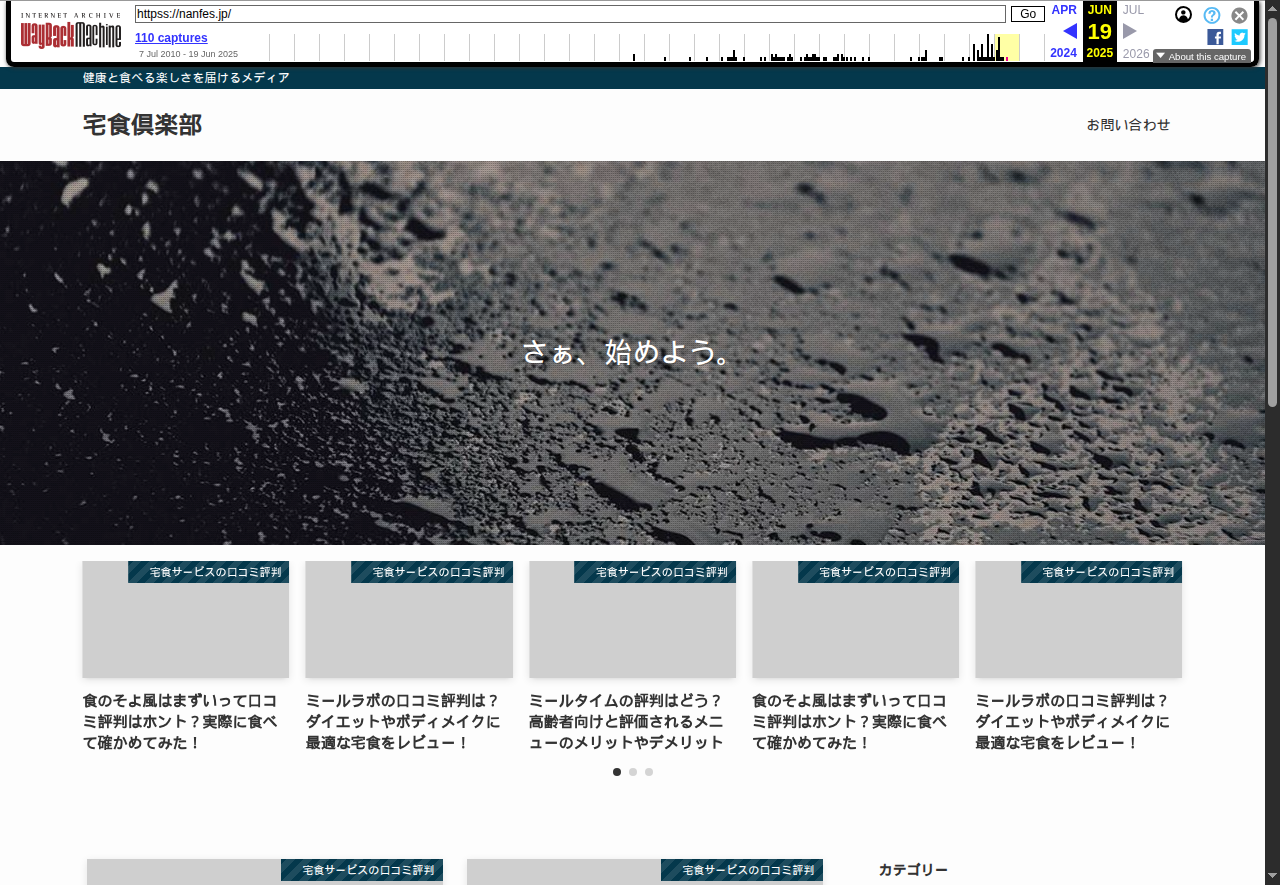Image resolution: width=1280 pixels, height=885 pixels.
Task: Open お問い合わせ menu item
Action: (1128, 125)
